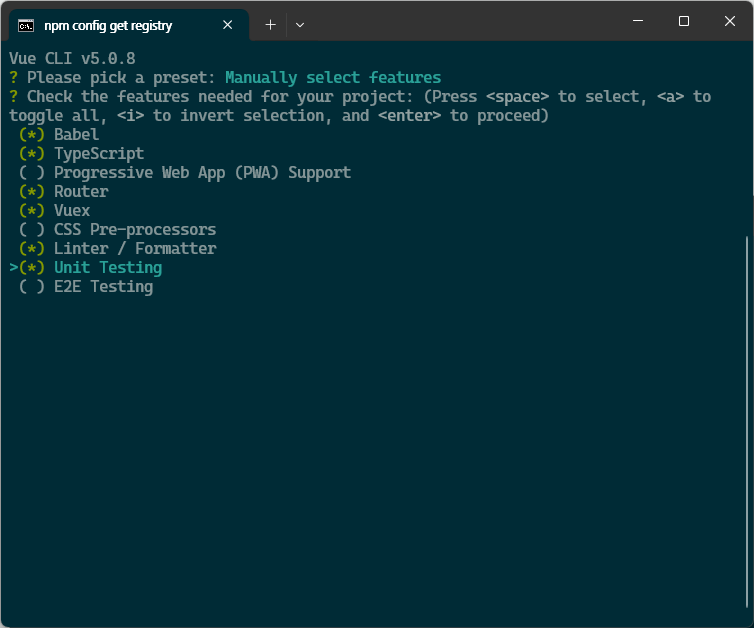Open a new terminal tab with plus
This screenshot has height=628, width=754.
click(270, 25)
